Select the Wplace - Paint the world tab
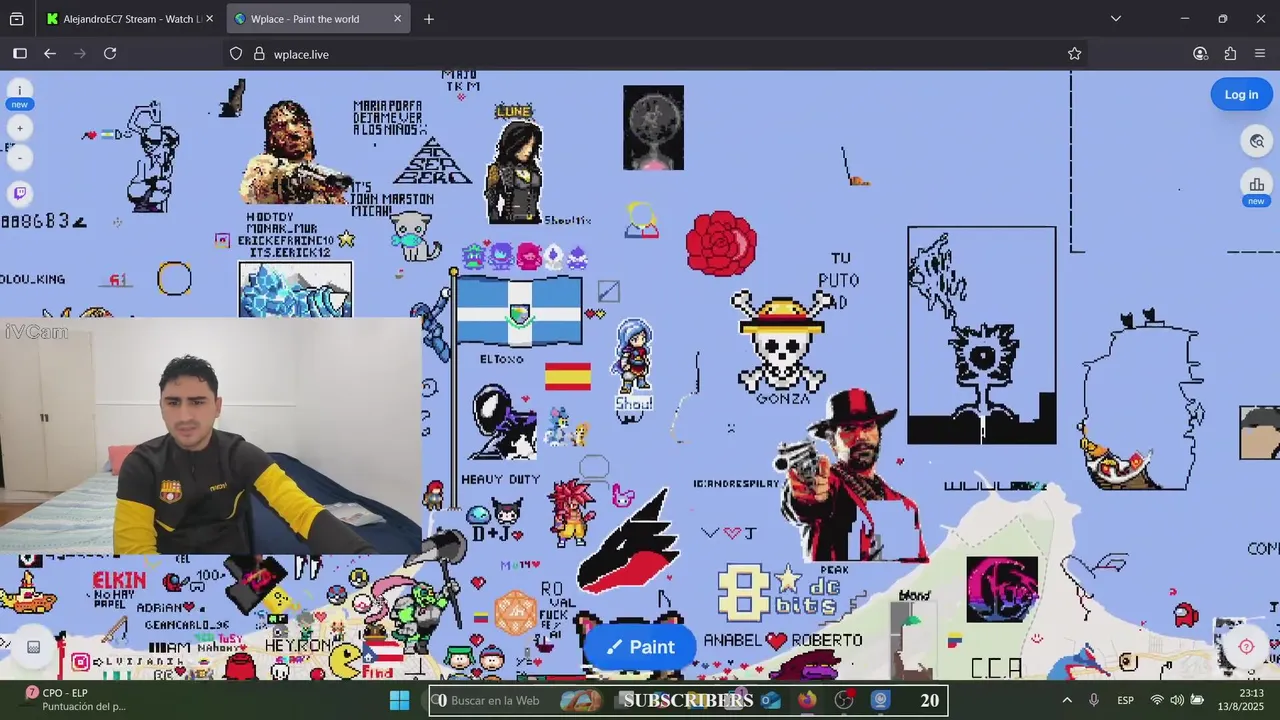This screenshot has width=1280, height=720. point(318,19)
